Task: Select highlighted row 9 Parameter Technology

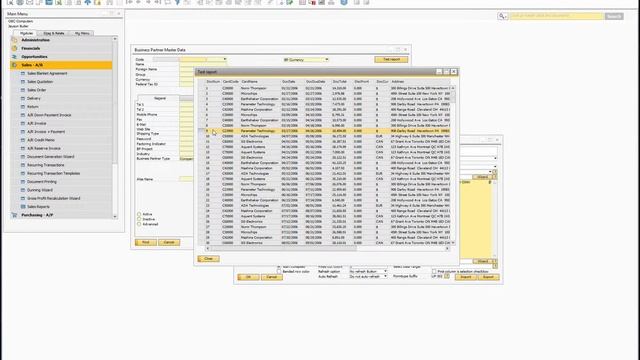Action: pyautogui.click(x=324, y=131)
